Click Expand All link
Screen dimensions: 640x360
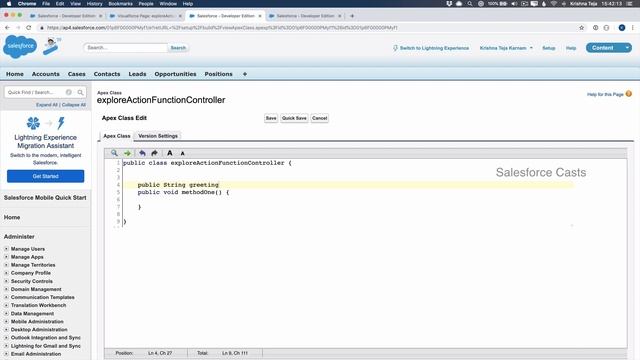[47, 105]
